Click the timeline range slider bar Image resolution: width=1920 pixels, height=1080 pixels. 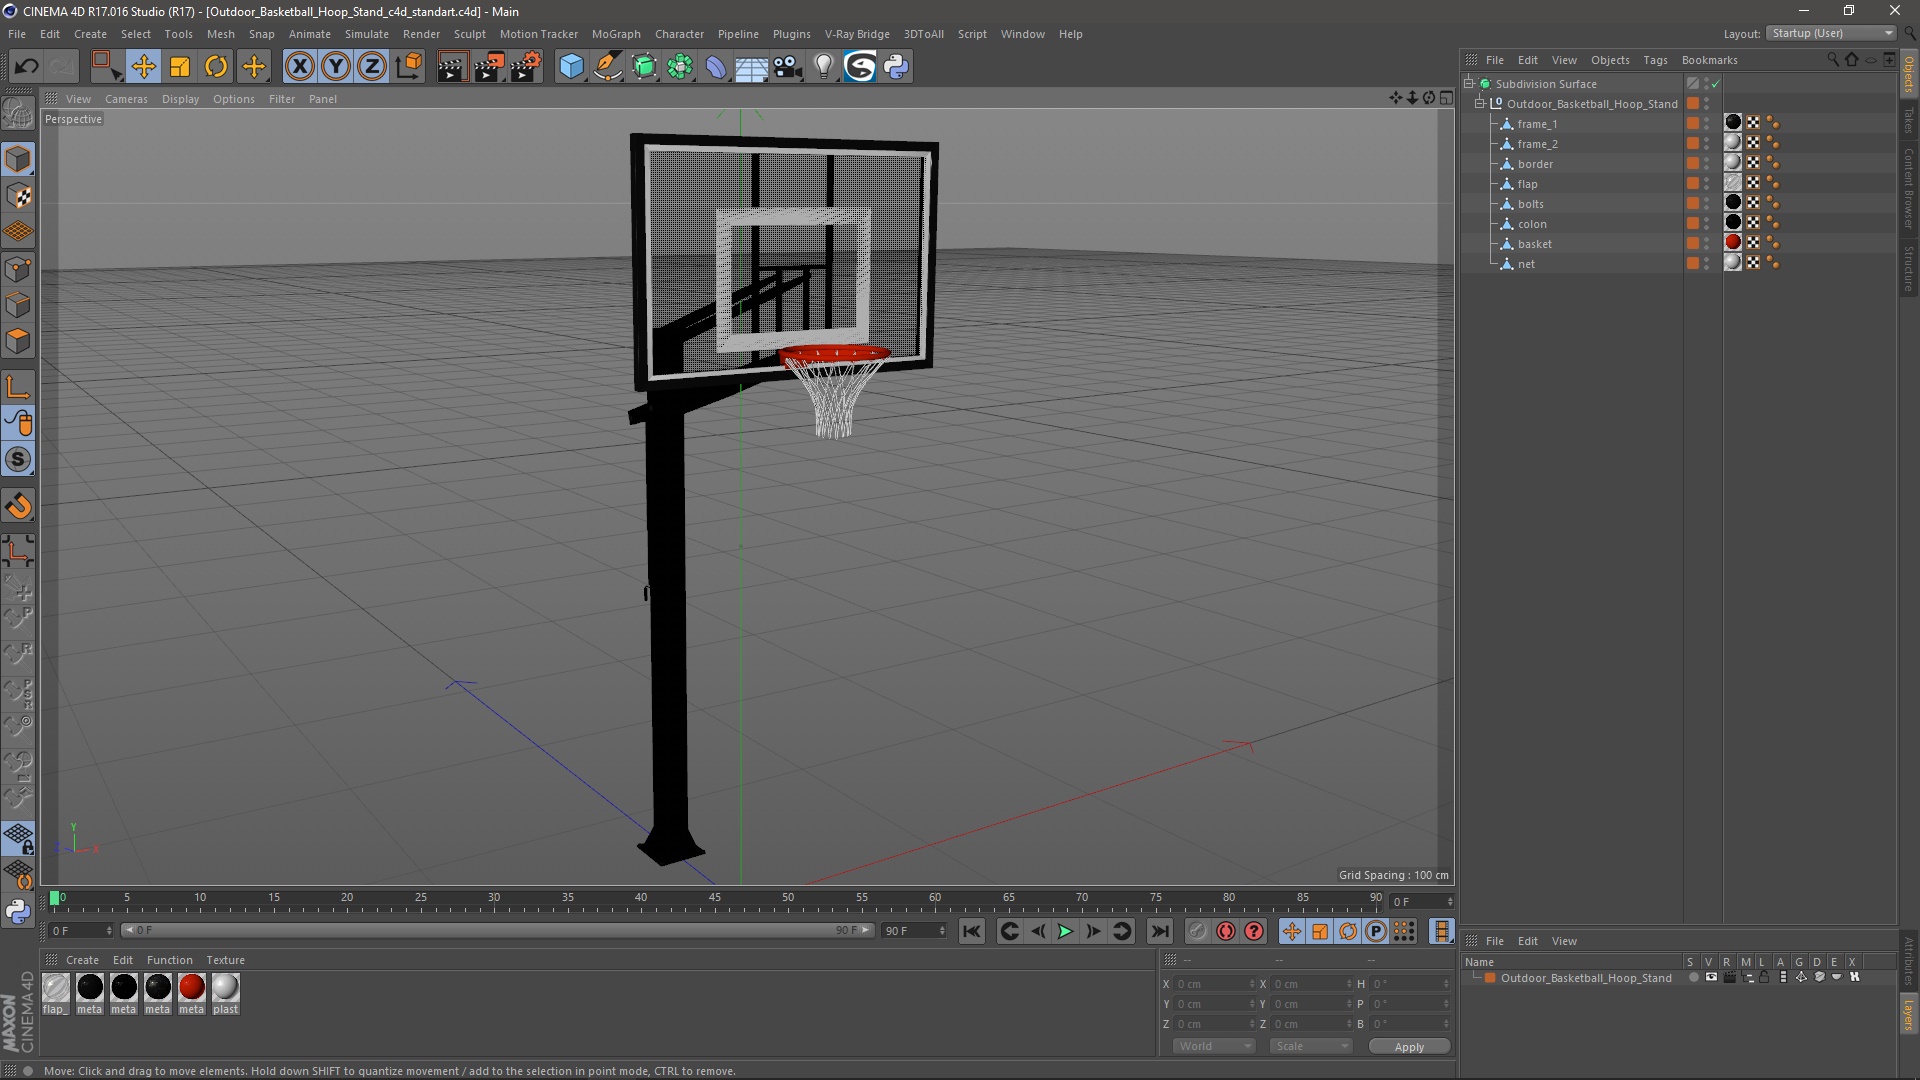point(497,931)
